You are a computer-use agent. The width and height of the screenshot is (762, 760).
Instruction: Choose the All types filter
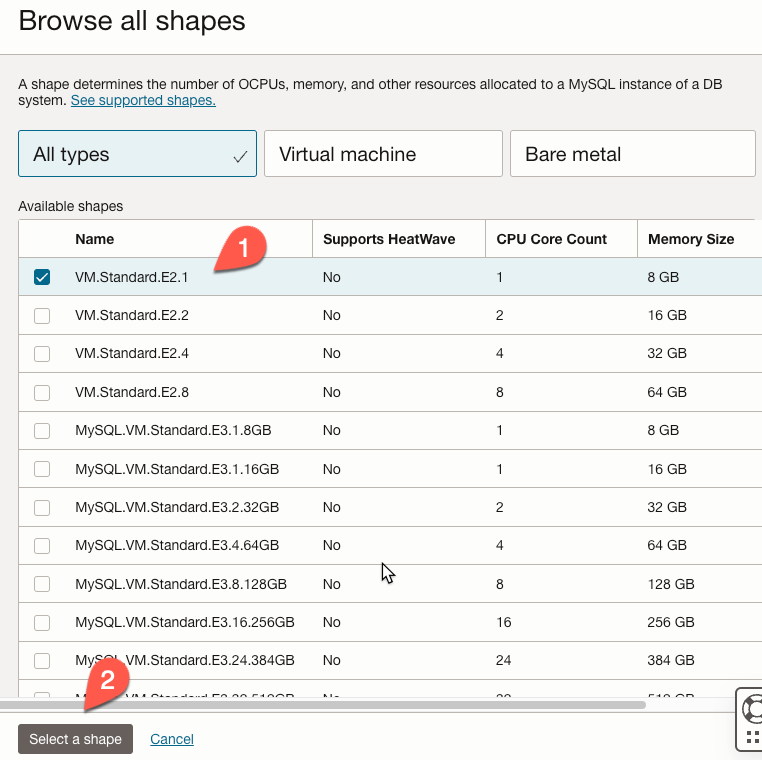point(138,154)
